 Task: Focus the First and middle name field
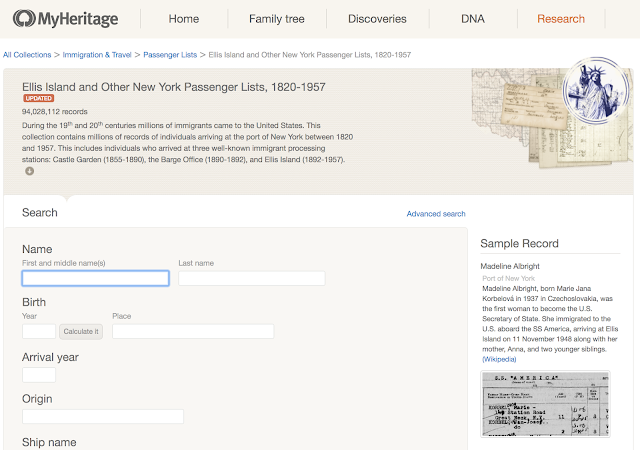96,278
